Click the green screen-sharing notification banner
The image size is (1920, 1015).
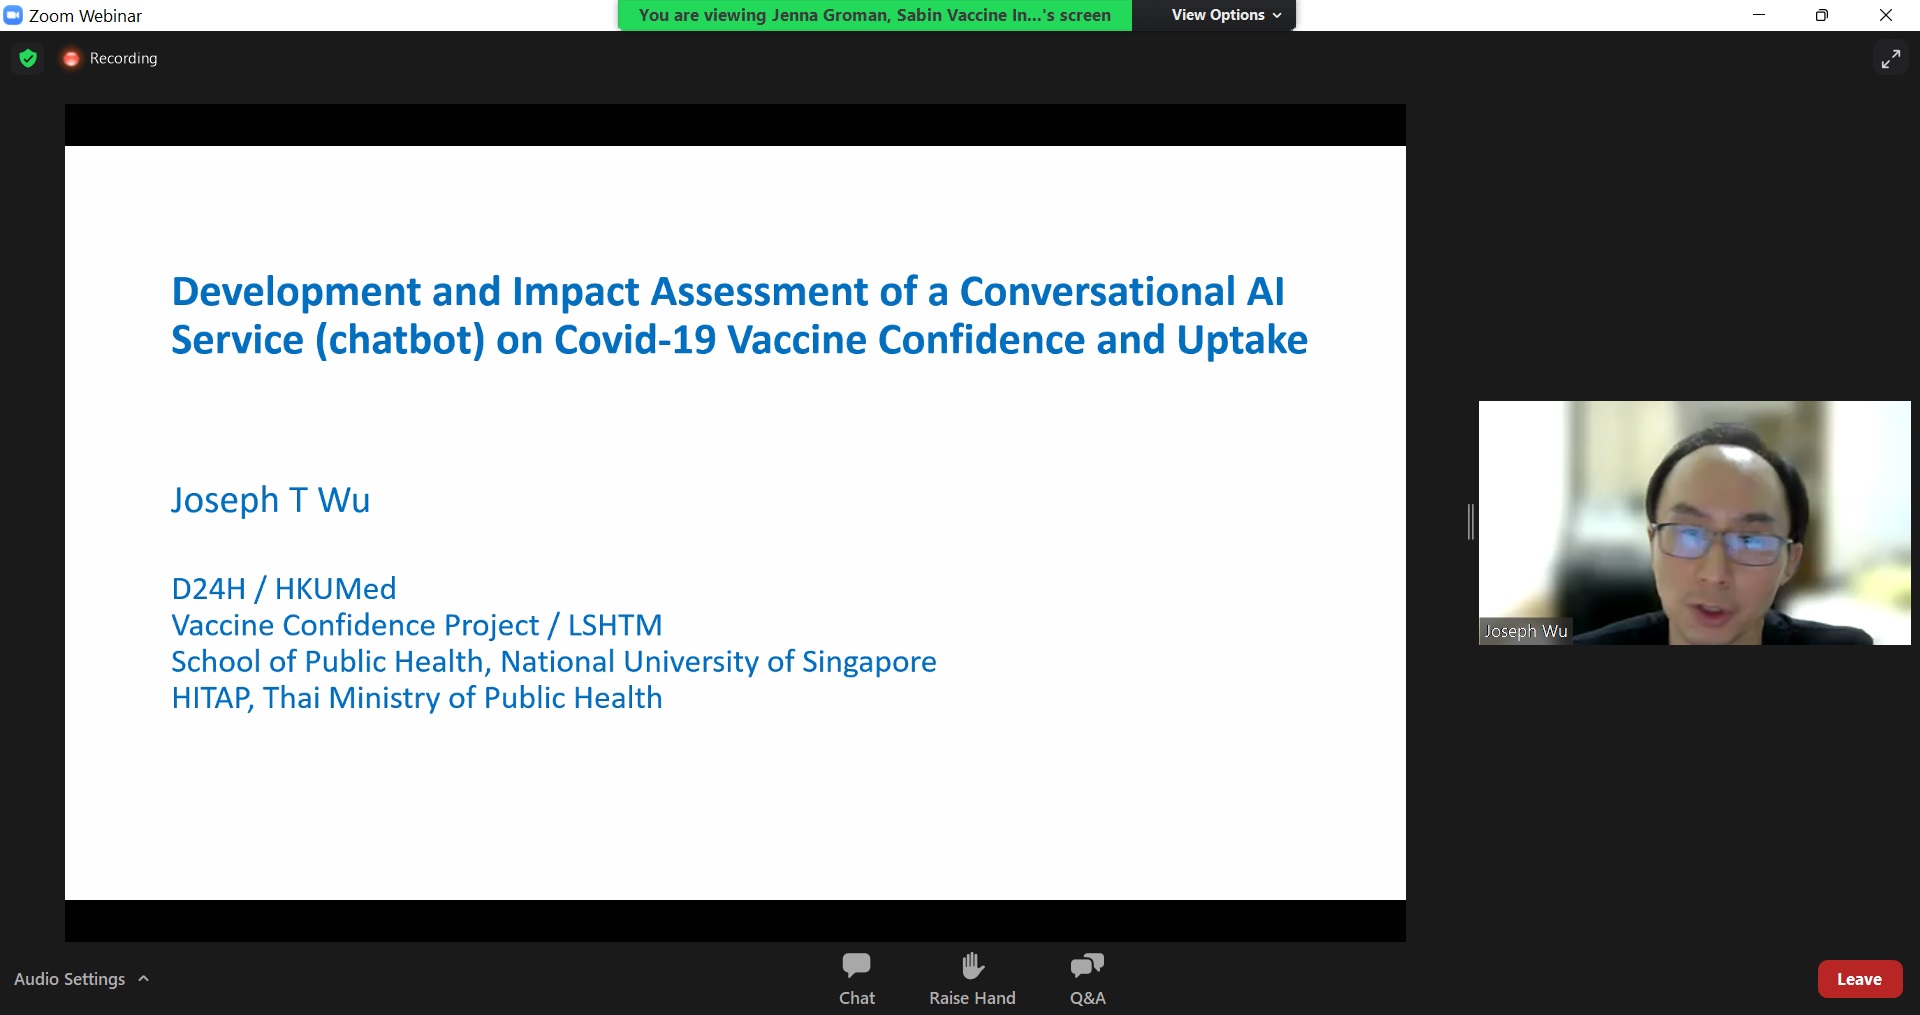pyautogui.click(x=875, y=15)
